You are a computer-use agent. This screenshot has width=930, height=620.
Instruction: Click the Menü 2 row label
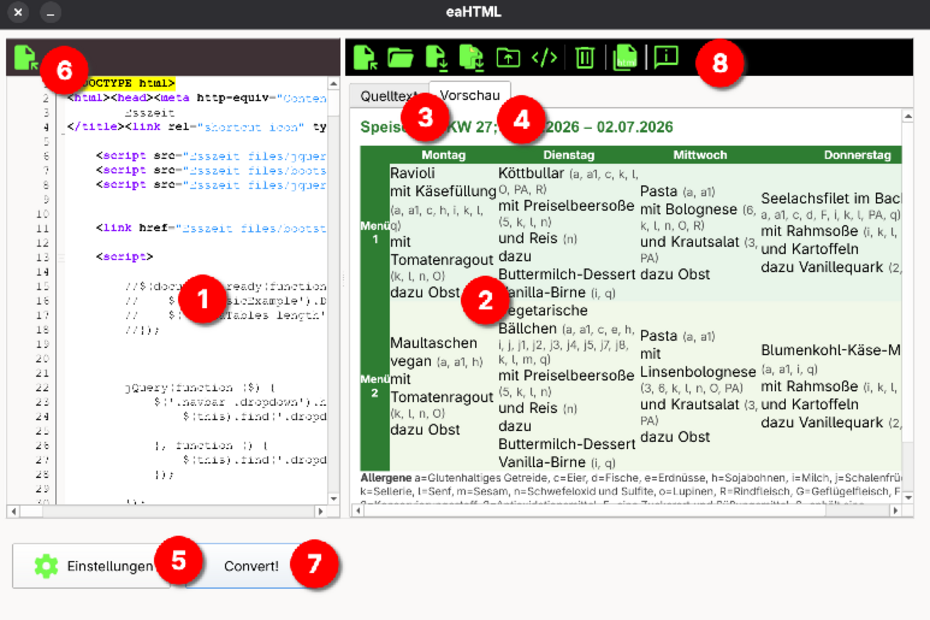(x=375, y=386)
